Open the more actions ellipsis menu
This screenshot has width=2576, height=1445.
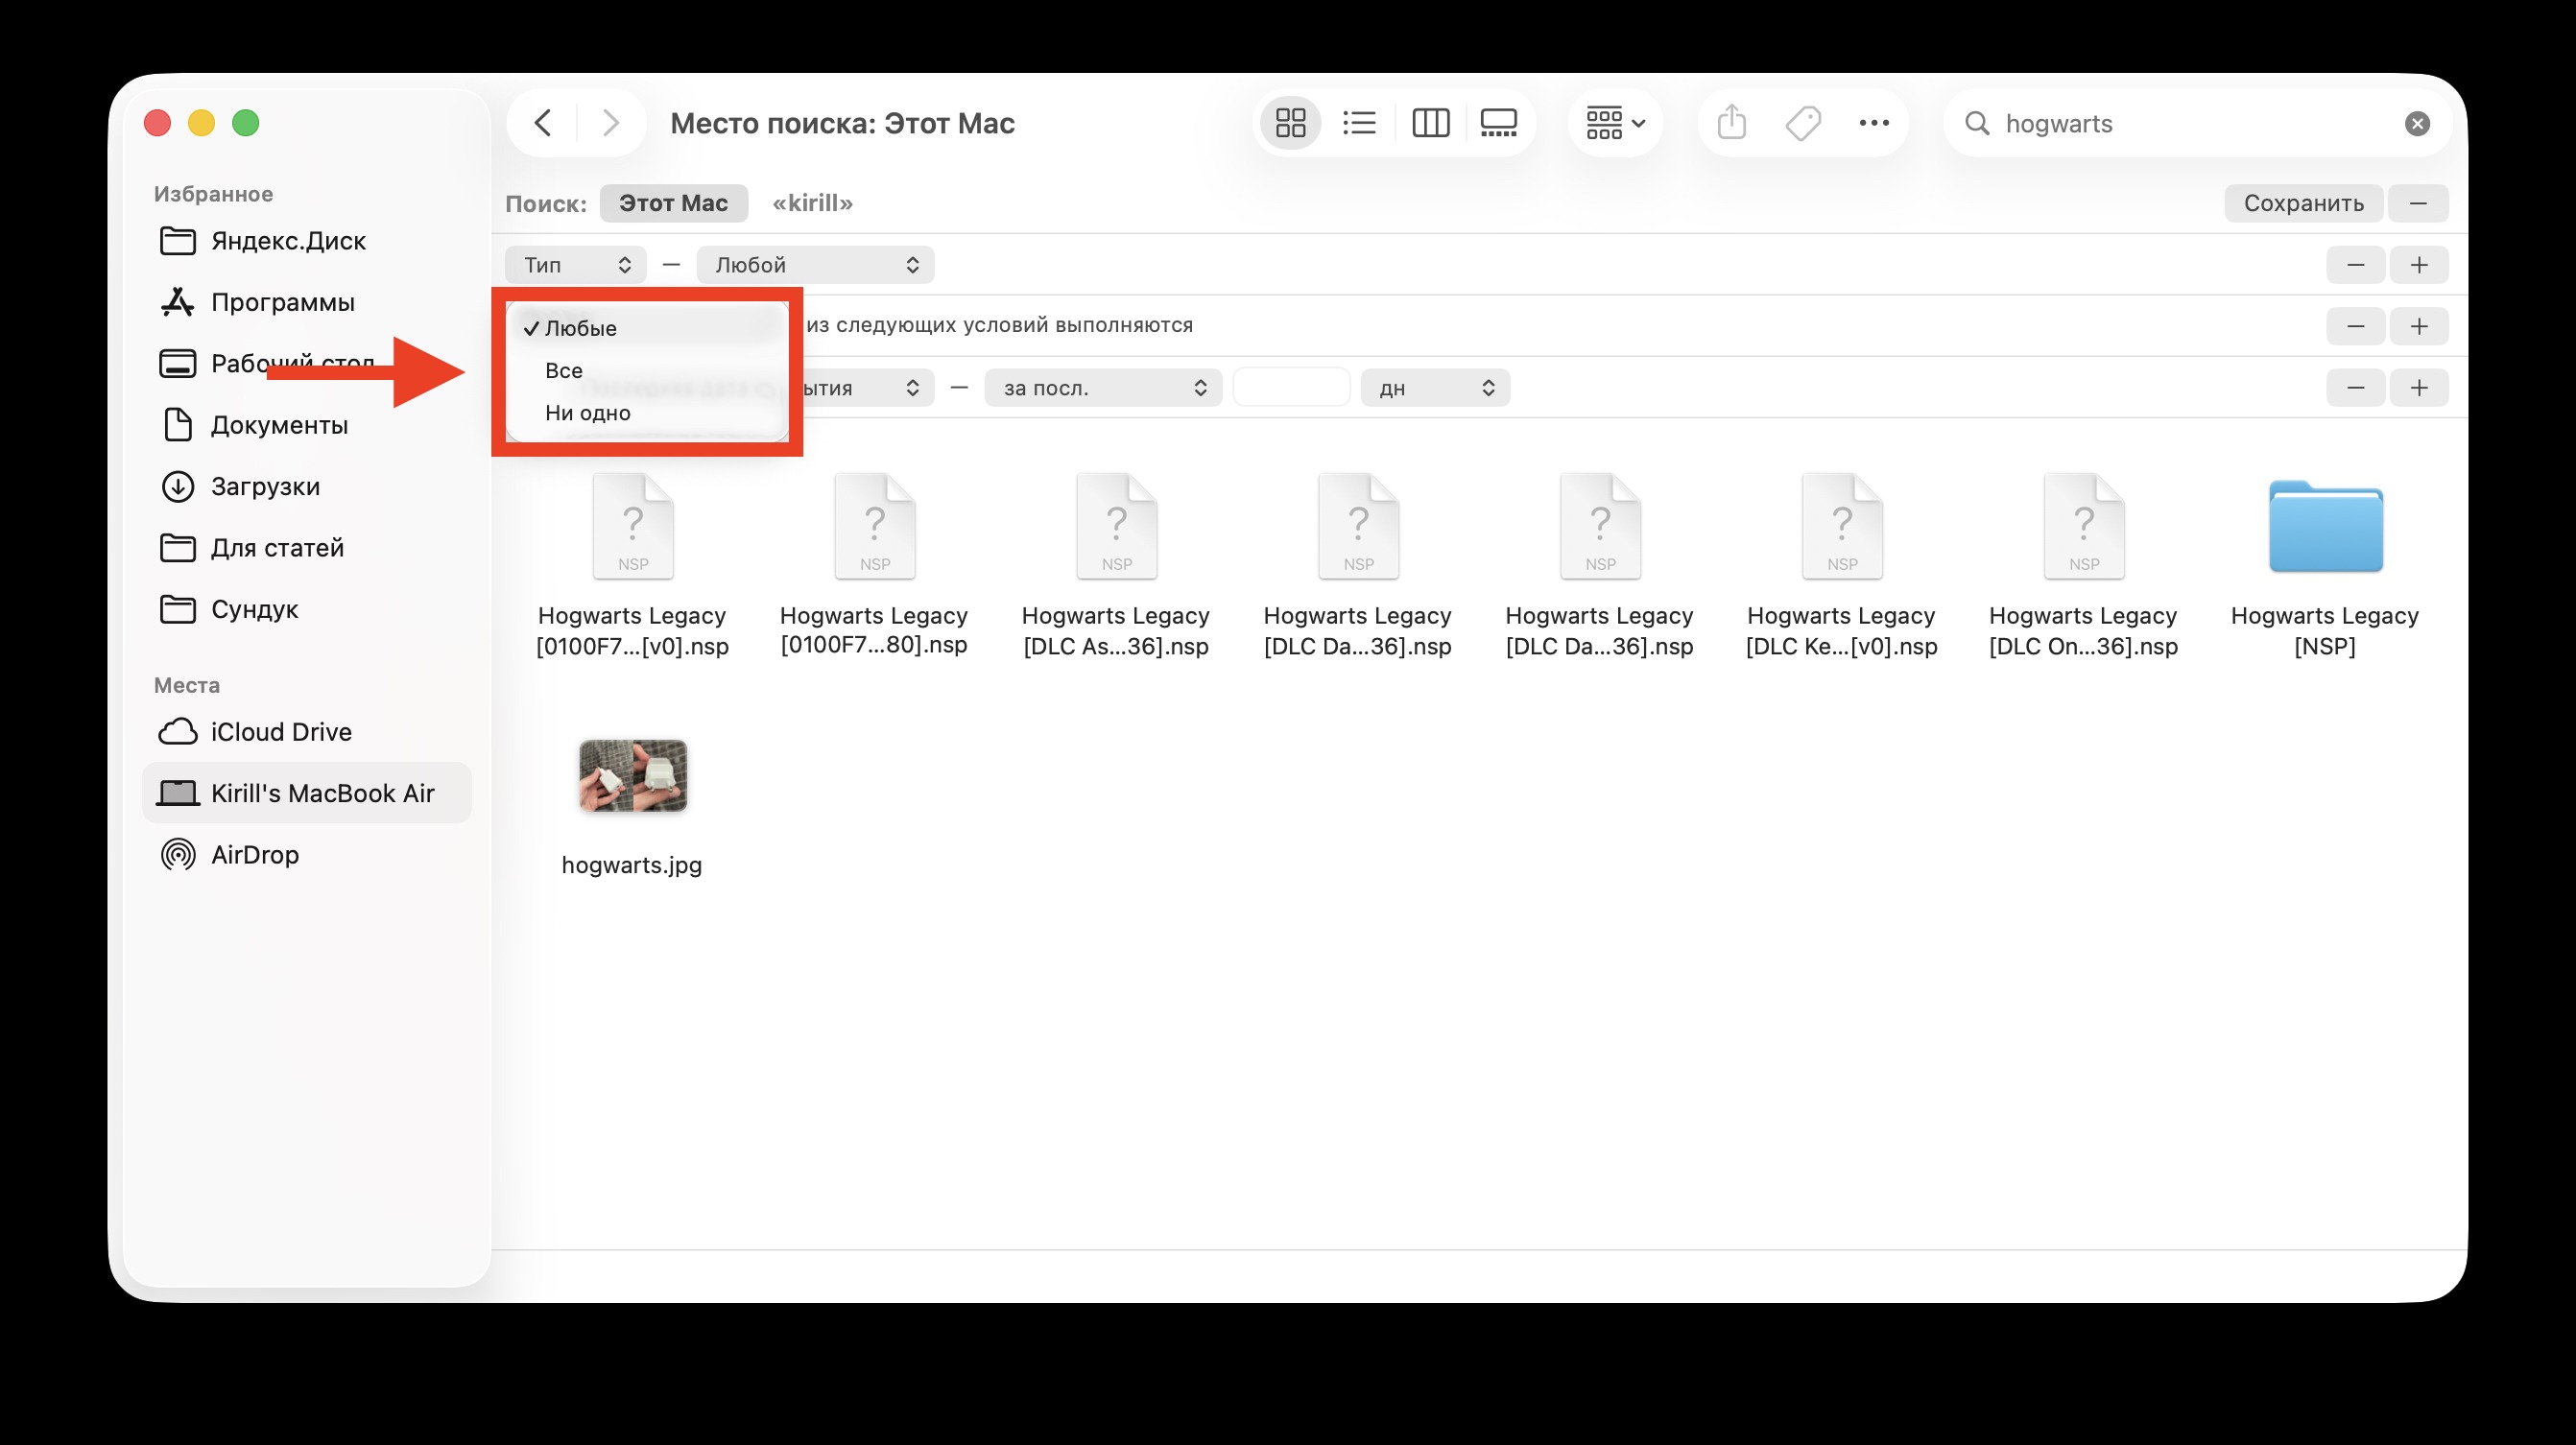click(x=1873, y=123)
